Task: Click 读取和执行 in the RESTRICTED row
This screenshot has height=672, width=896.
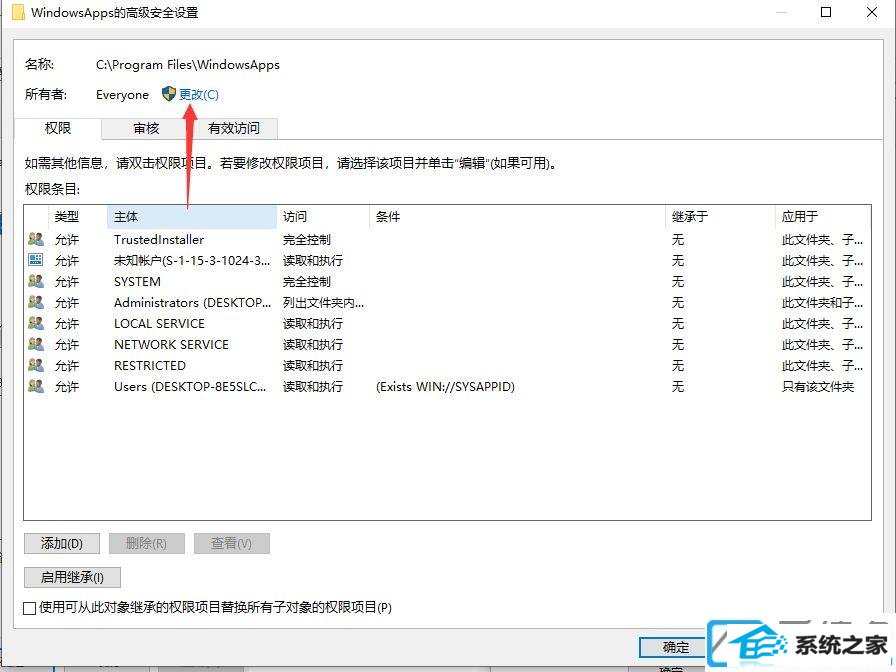Action: click(313, 366)
